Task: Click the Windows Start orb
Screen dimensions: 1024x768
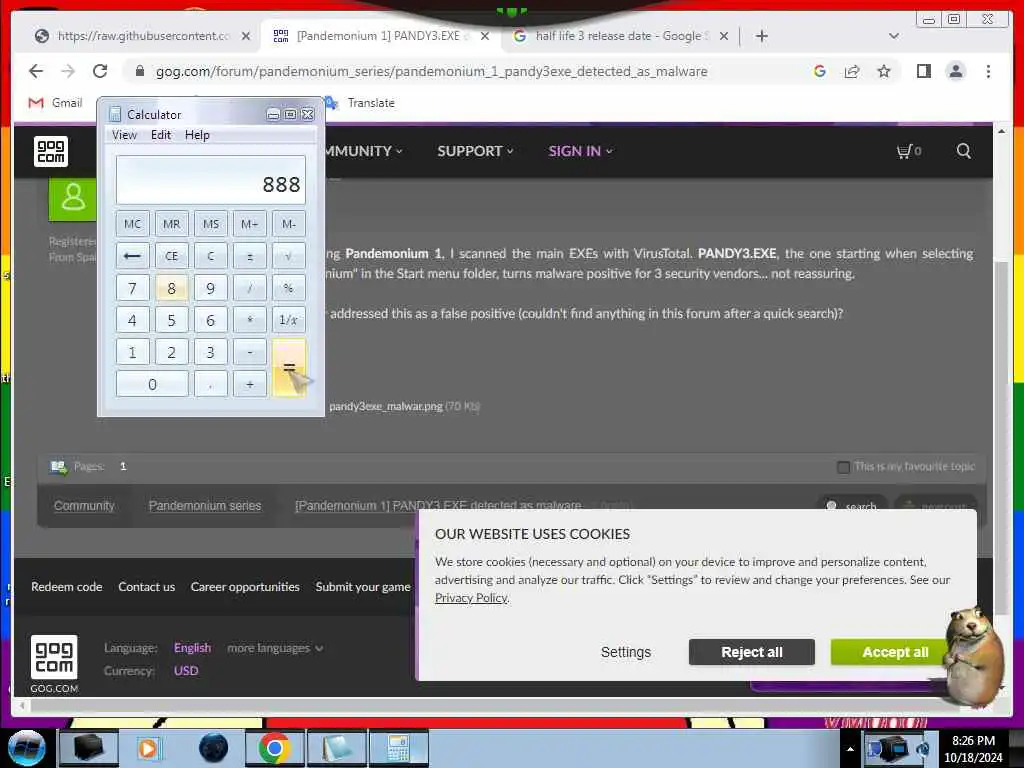Action: (26, 748)
